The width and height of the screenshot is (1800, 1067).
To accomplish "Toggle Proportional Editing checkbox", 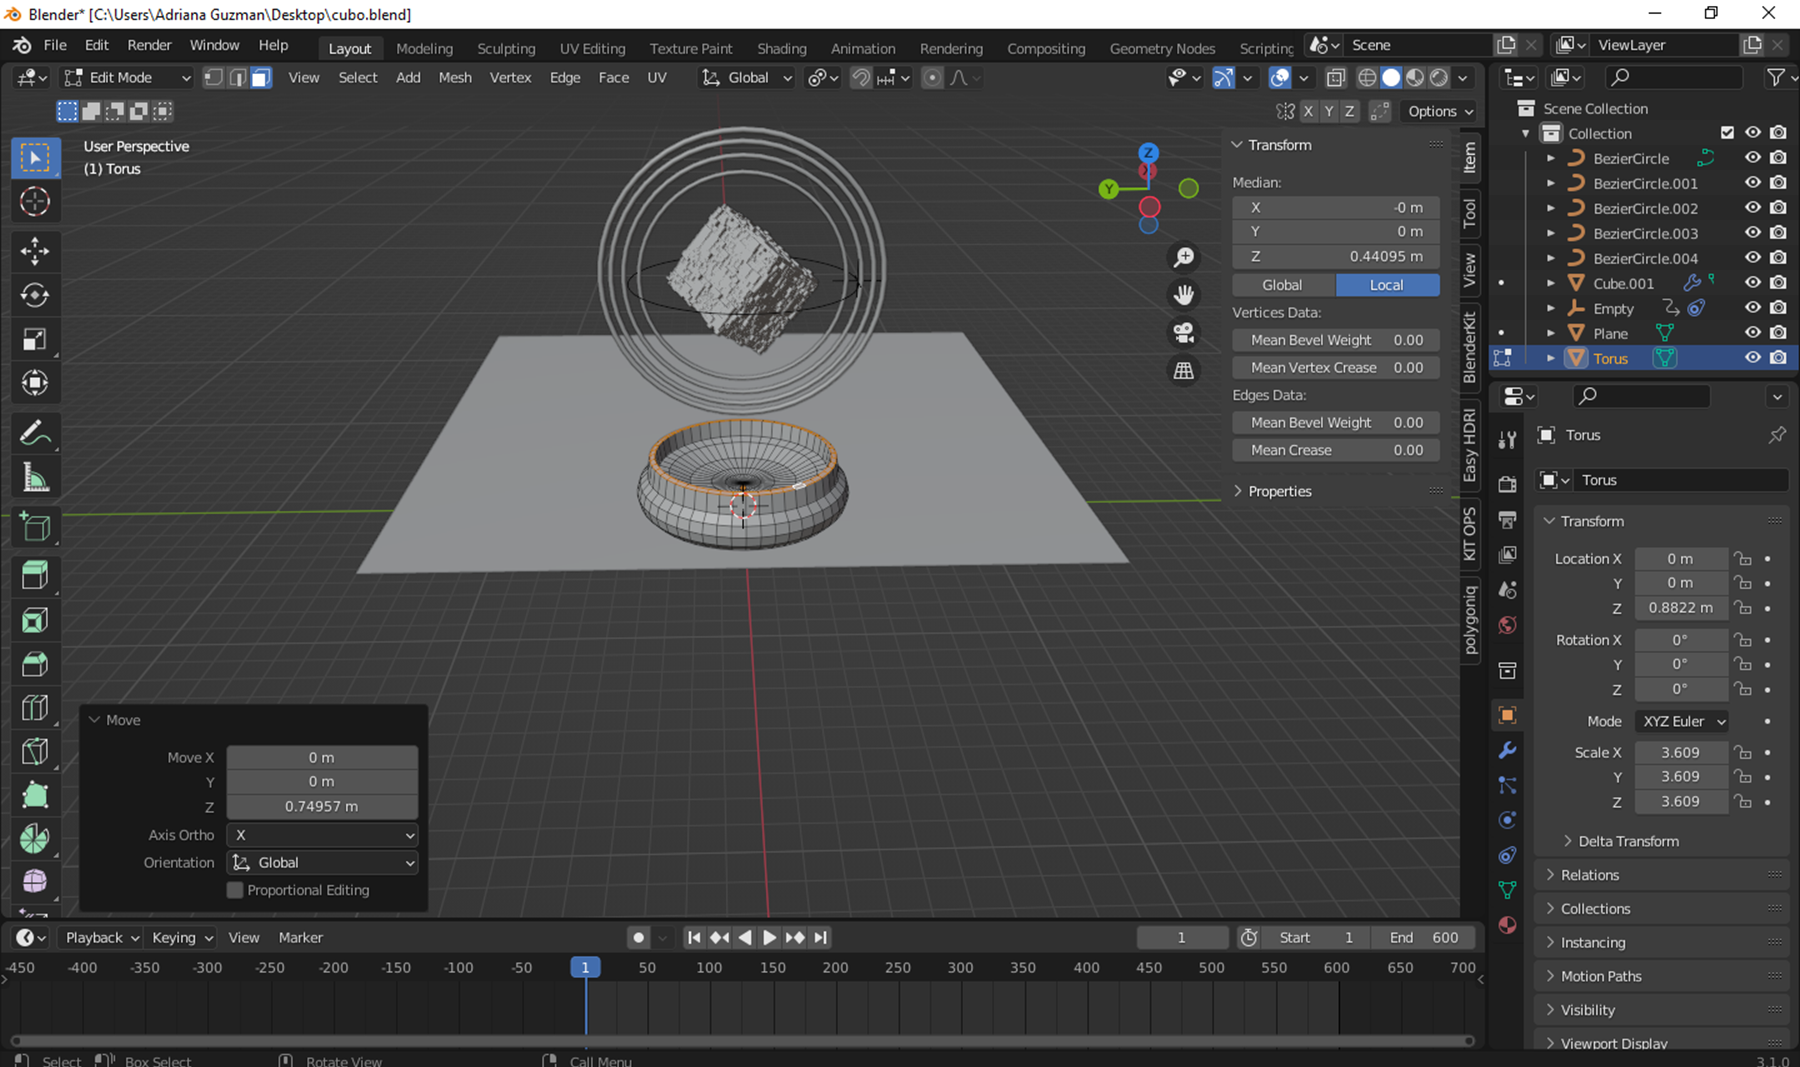I will coord(235,890).
